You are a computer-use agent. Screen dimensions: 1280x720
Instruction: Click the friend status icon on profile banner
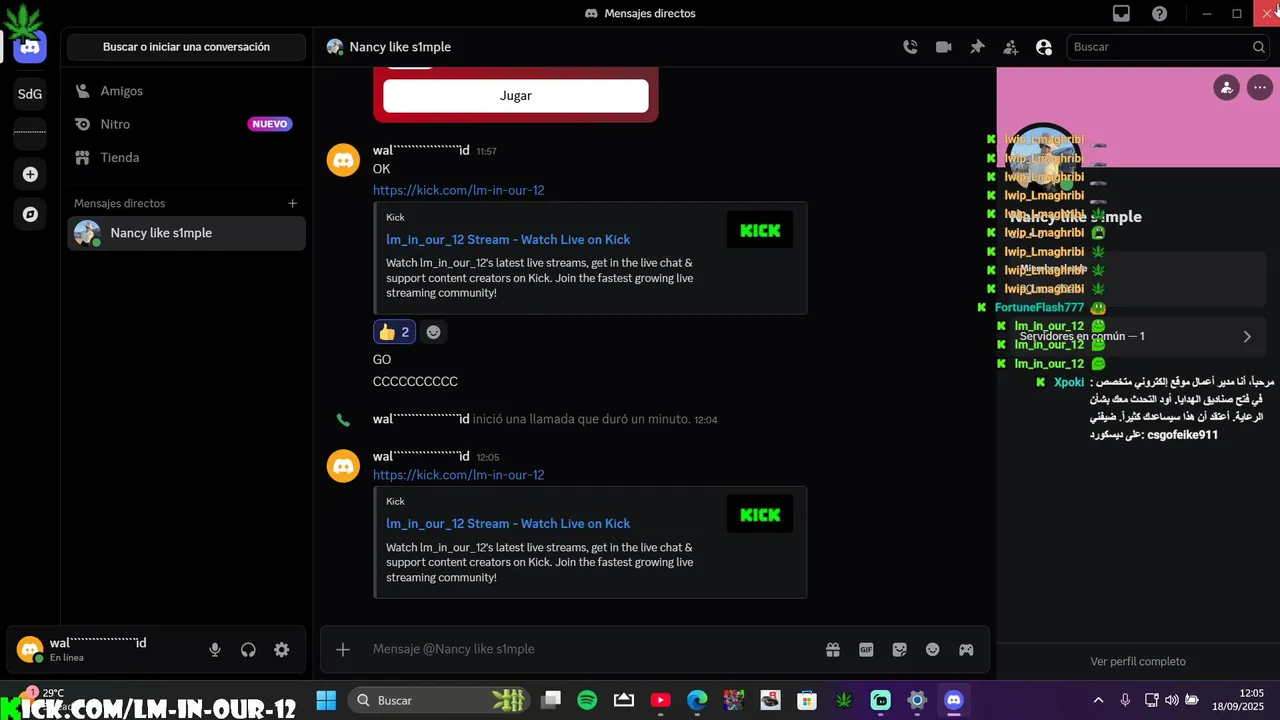coord(1226,87)
